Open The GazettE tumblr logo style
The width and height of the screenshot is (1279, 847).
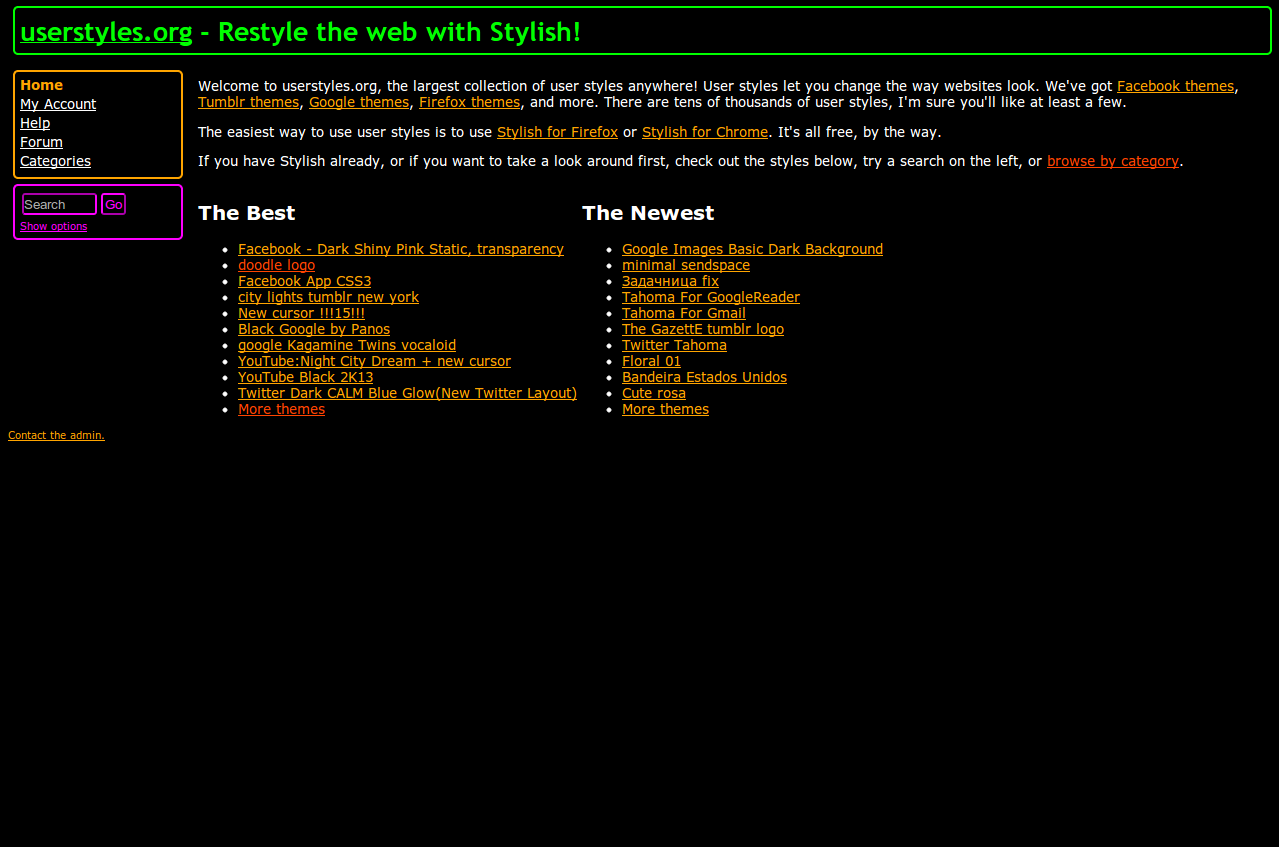703,329
